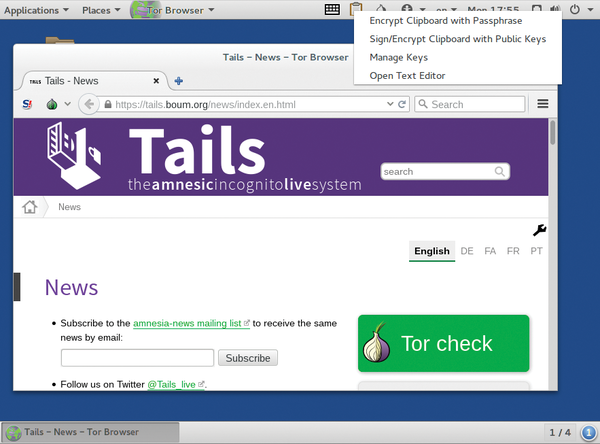Click the wrench icon above language links
This screenshot has width=600, height=444.
tap(540, 230)
